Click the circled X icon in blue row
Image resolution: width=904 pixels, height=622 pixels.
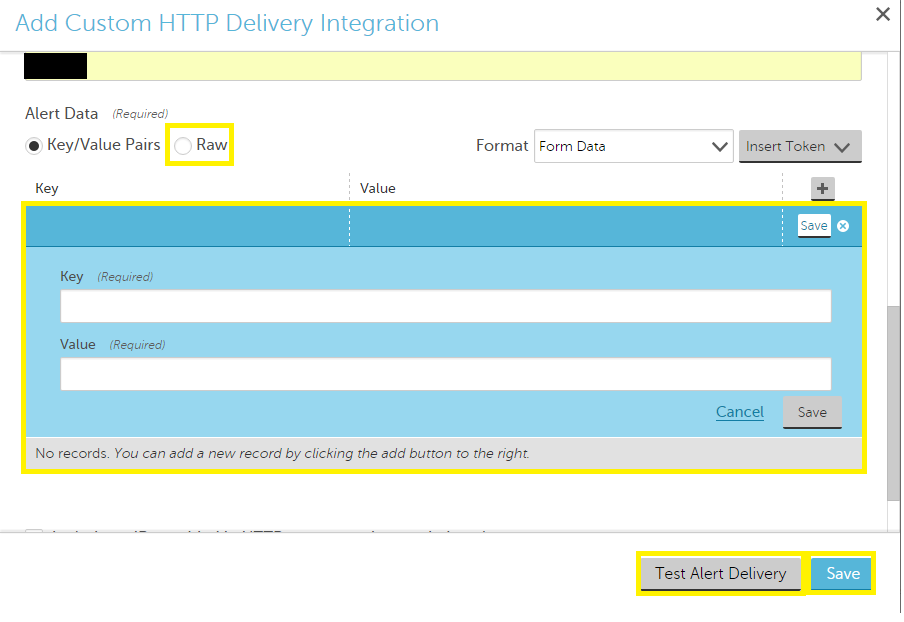point(843,226)
